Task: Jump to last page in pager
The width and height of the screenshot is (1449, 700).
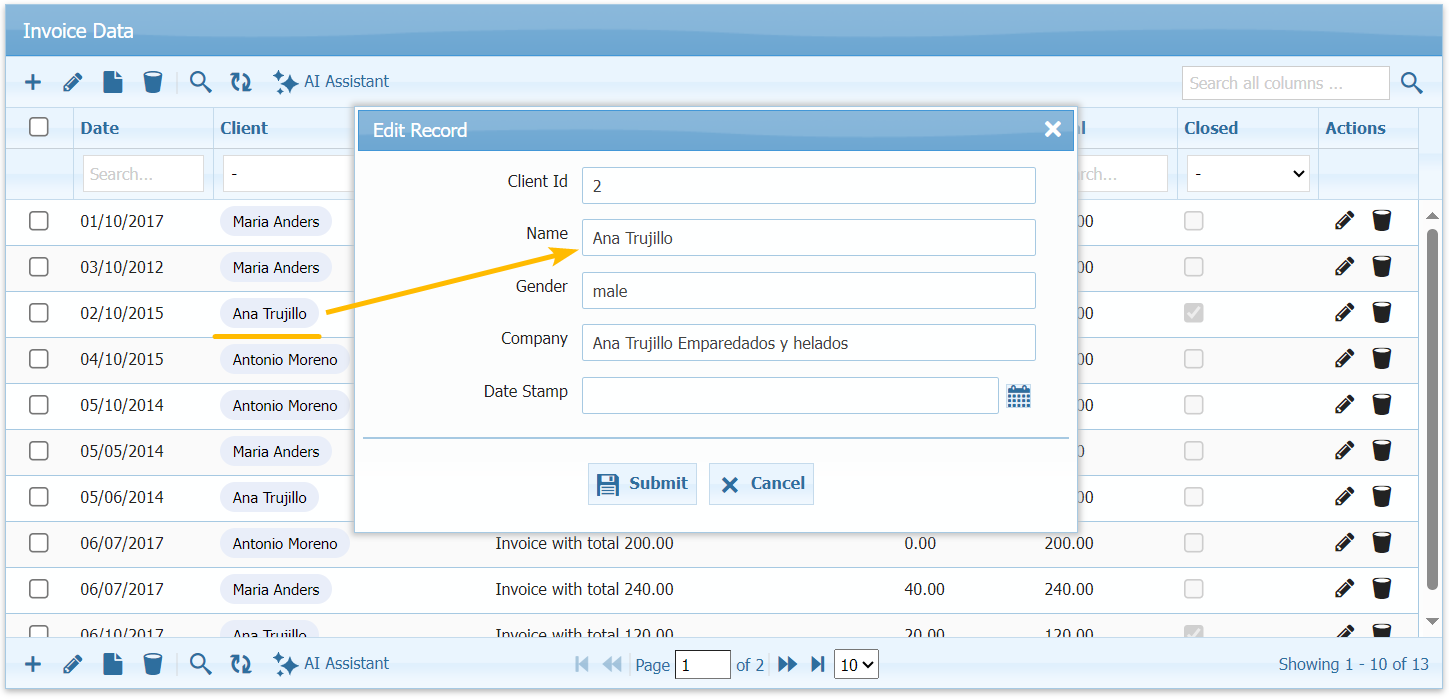Action: [x=817, y=665]
